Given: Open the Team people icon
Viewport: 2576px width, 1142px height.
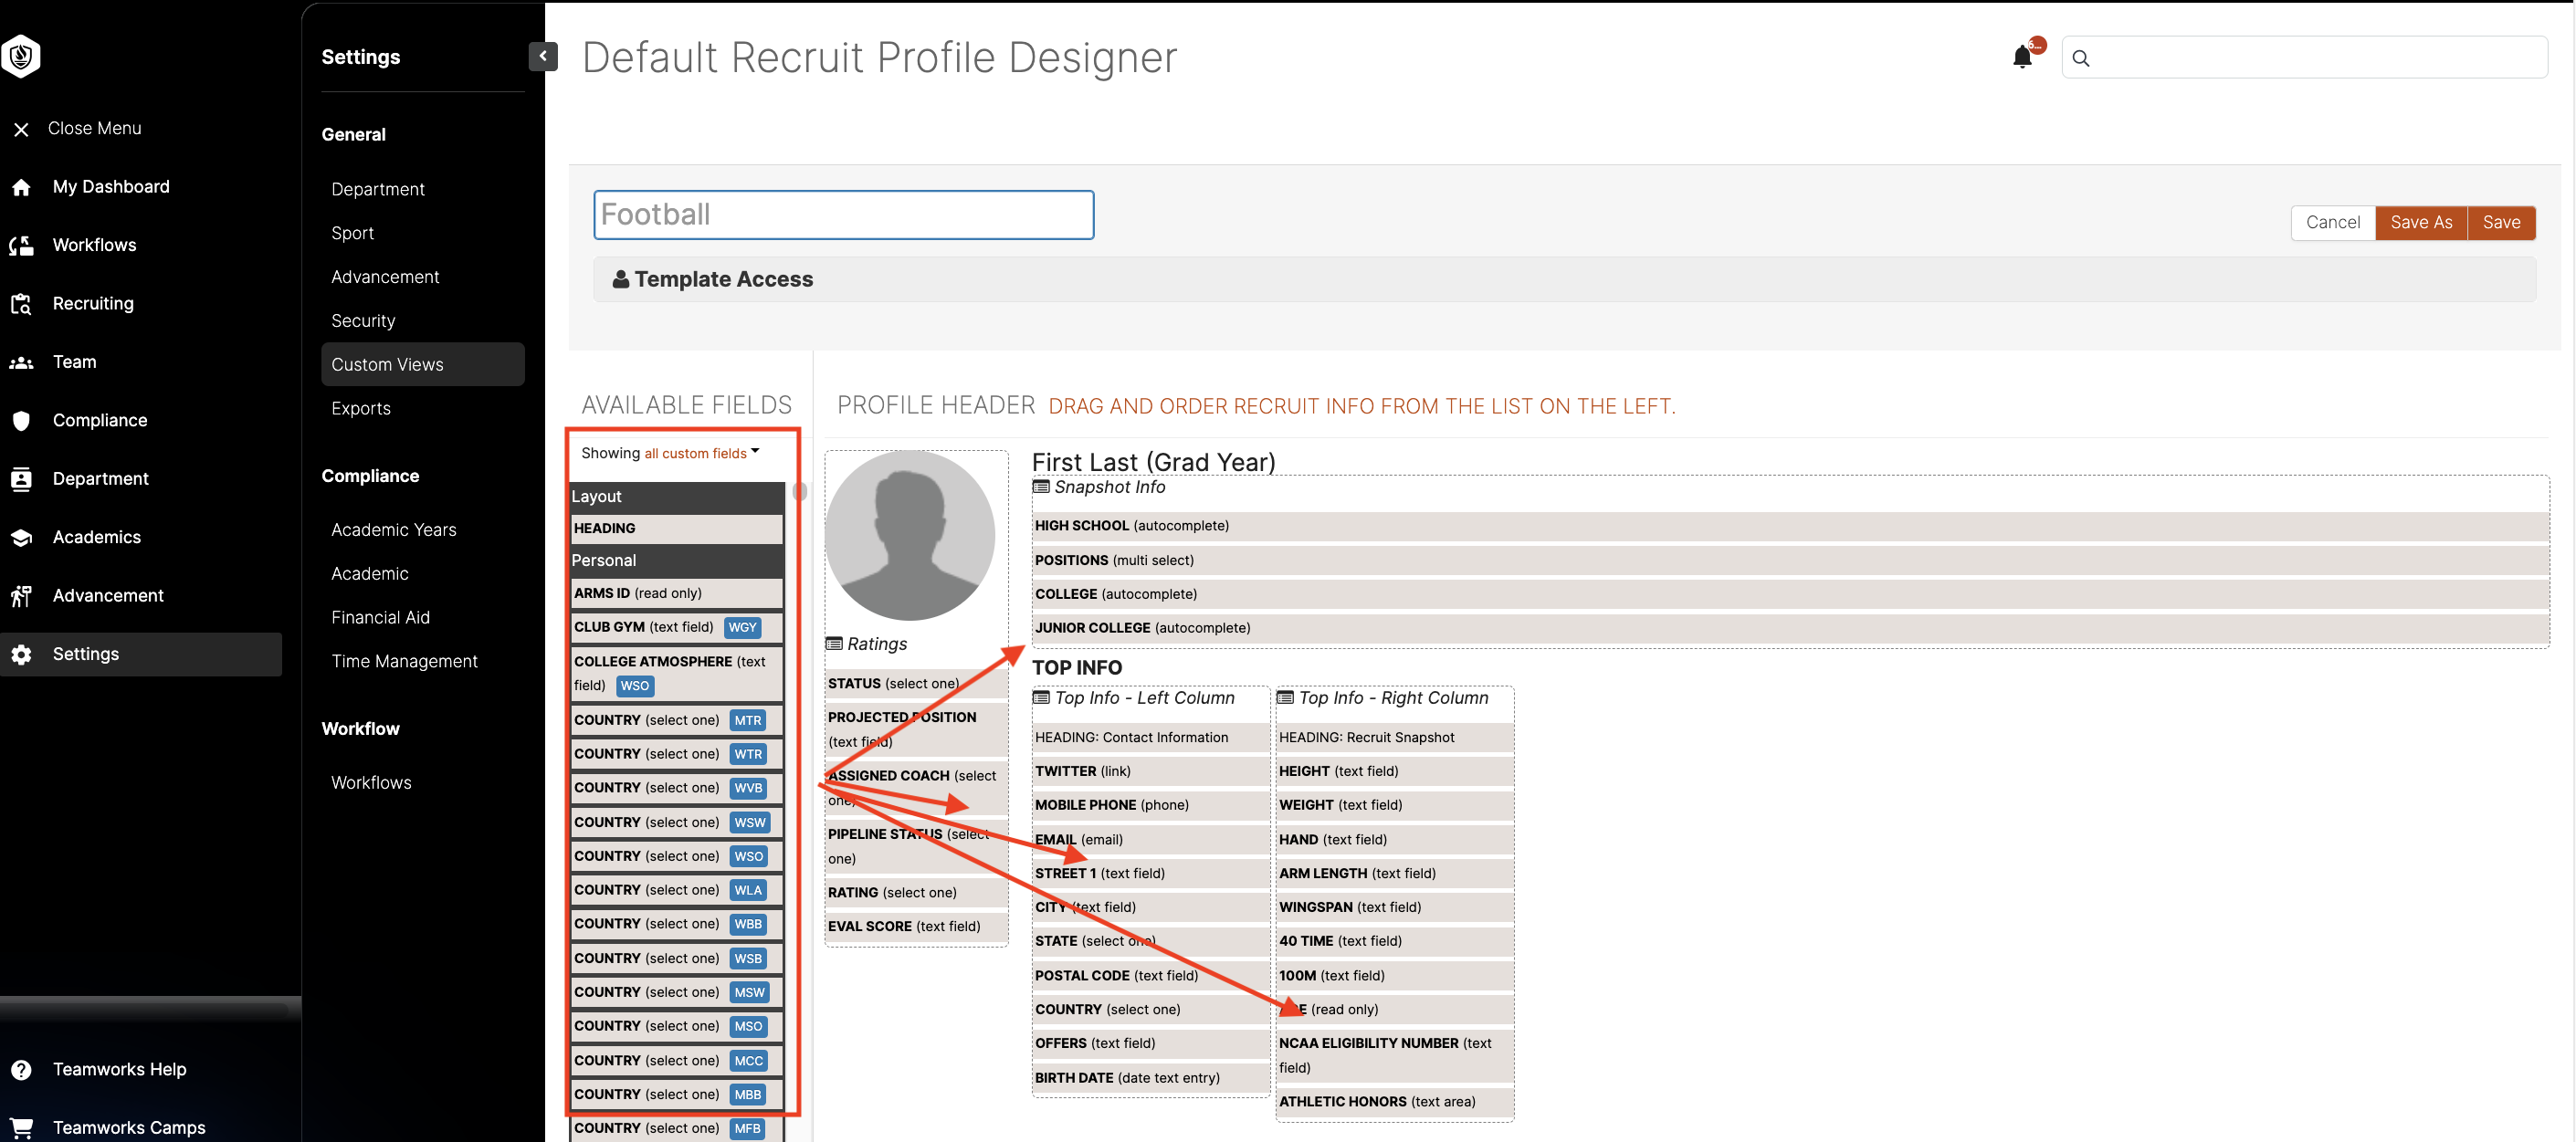Looking at the screenshot, I should (x=21, y=362).
